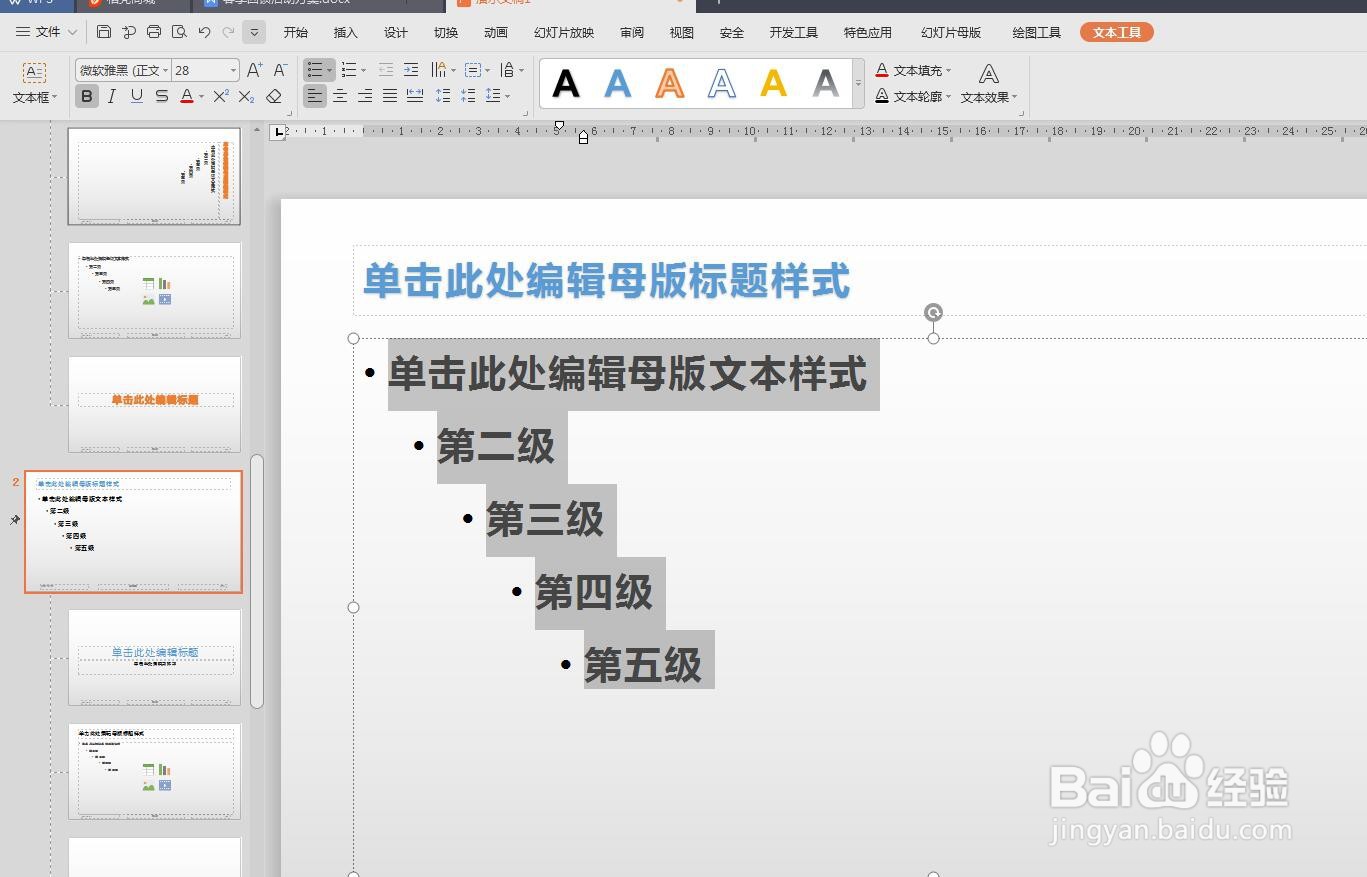Click the 第三级 text line
The width and height of the screenshot is (1367, 877).
[545, 520]
